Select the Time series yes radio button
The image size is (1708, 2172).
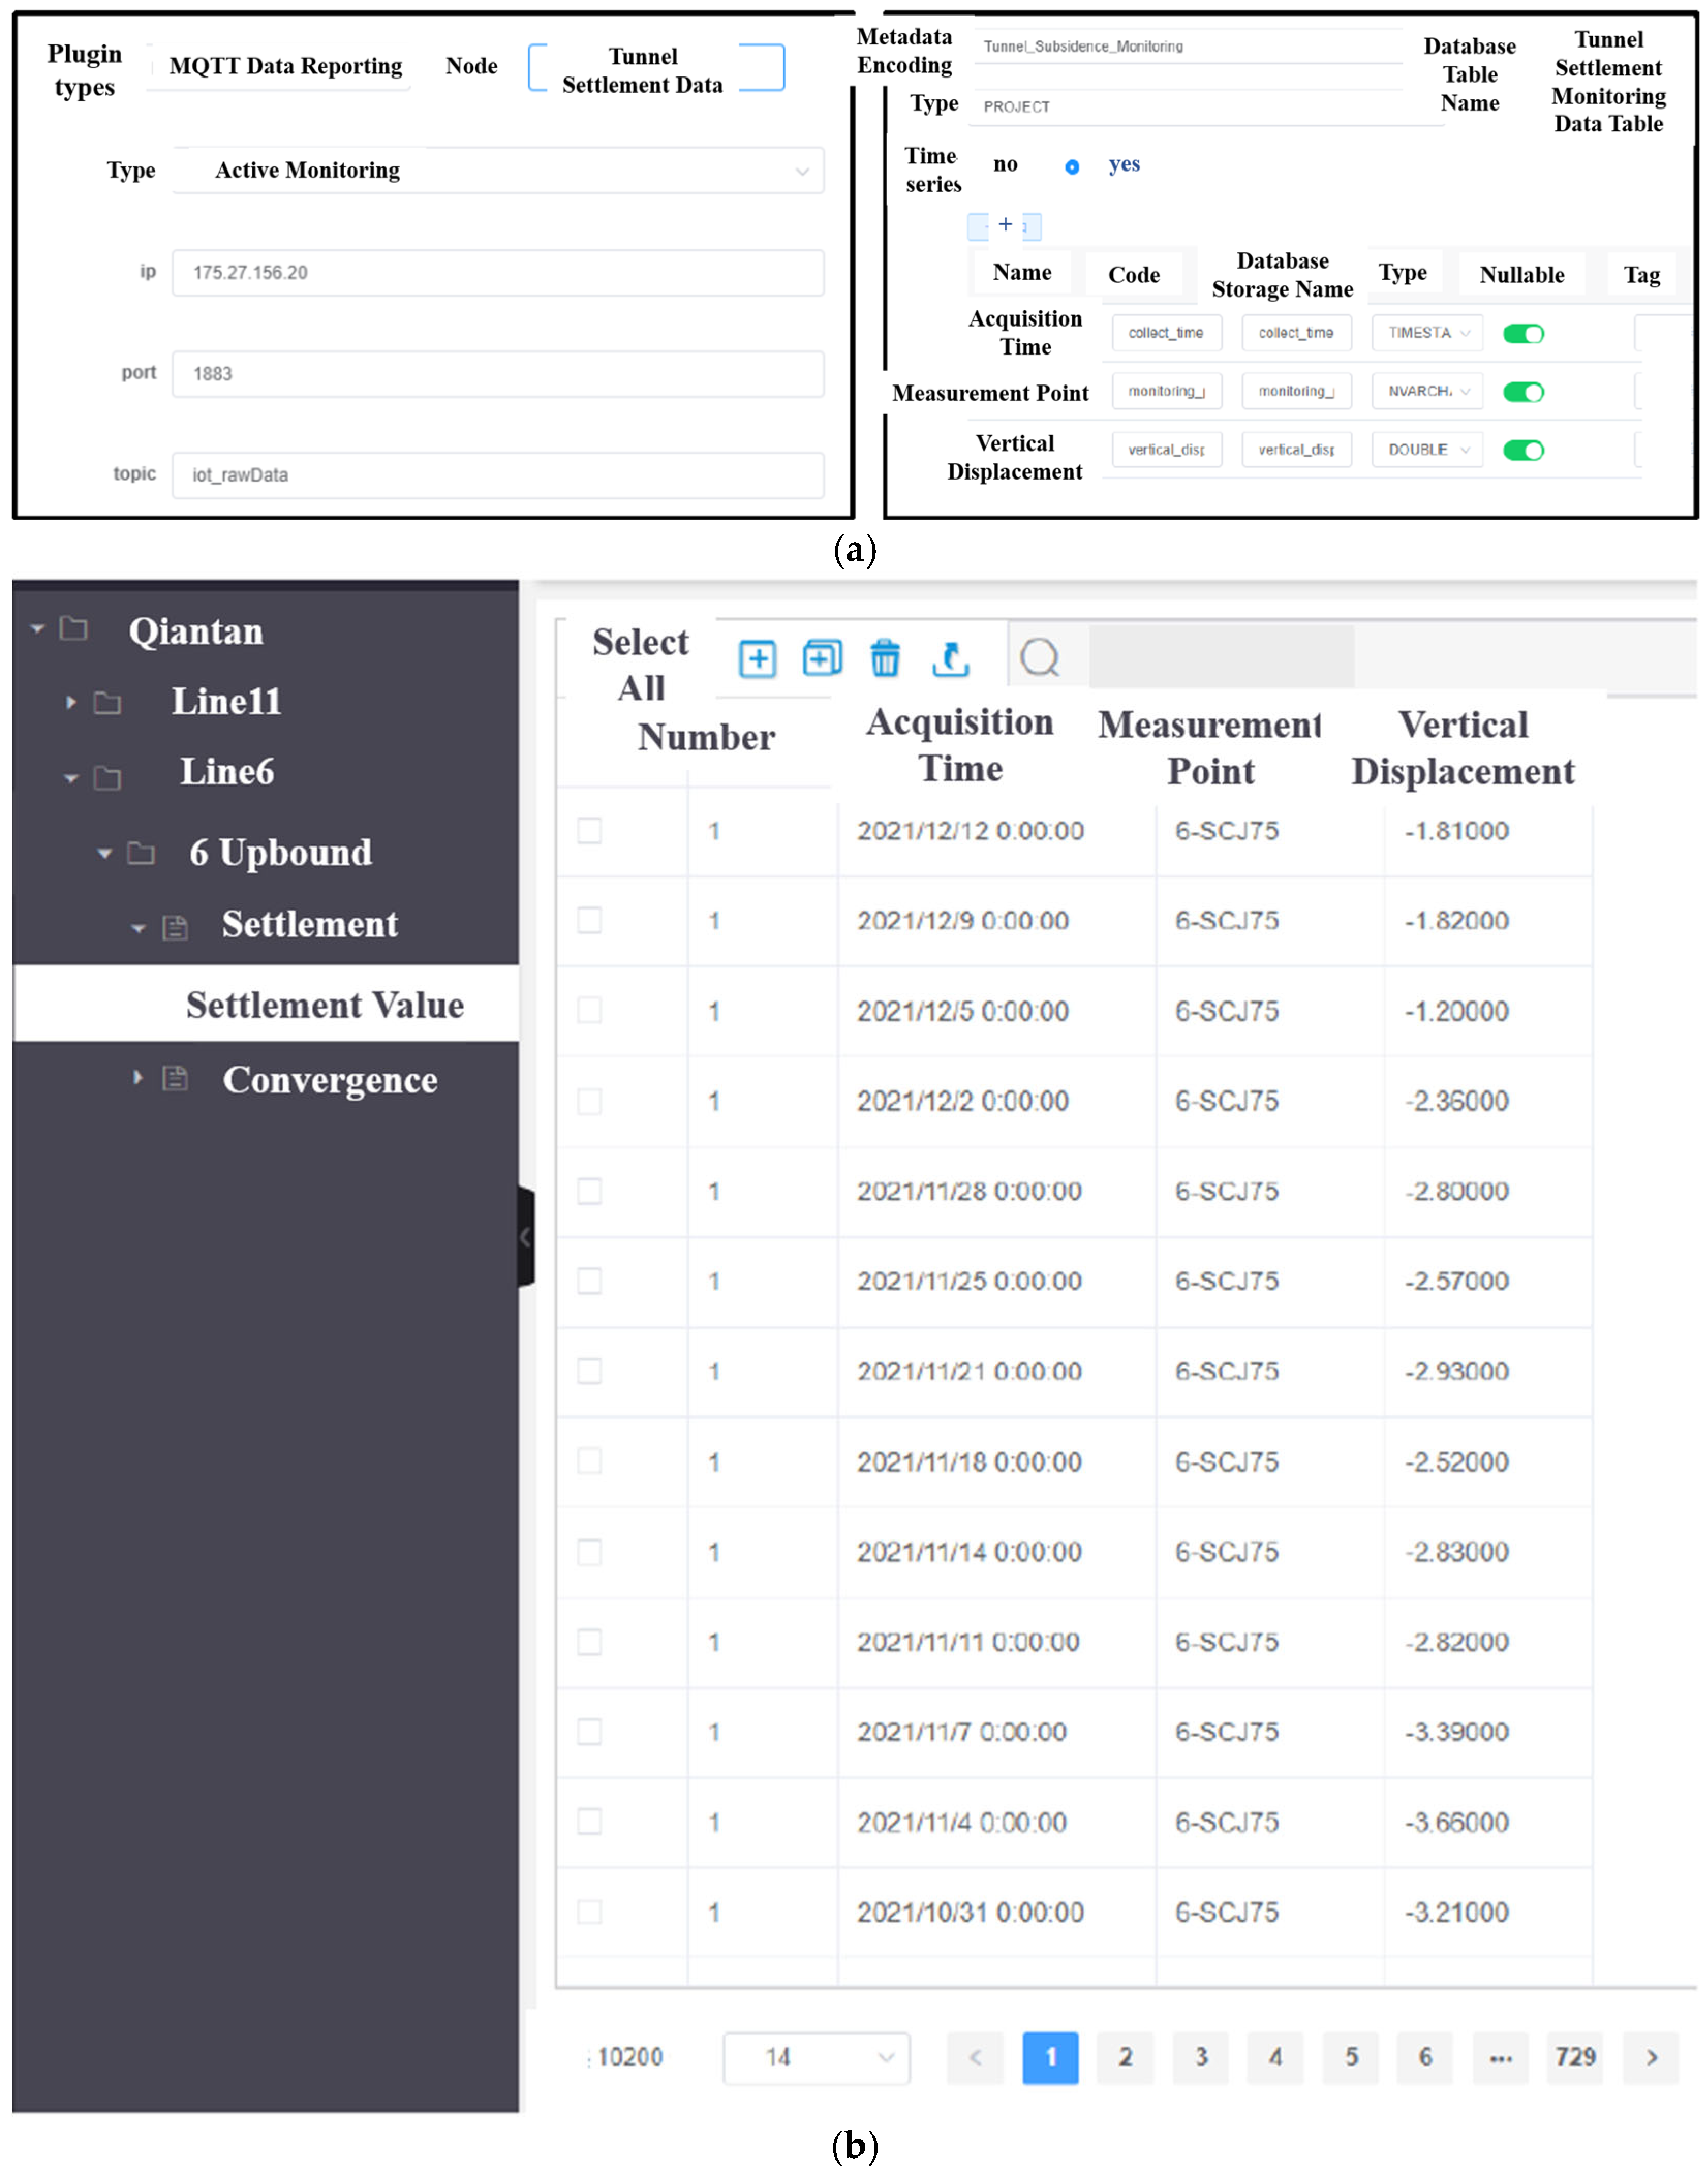1071,167
